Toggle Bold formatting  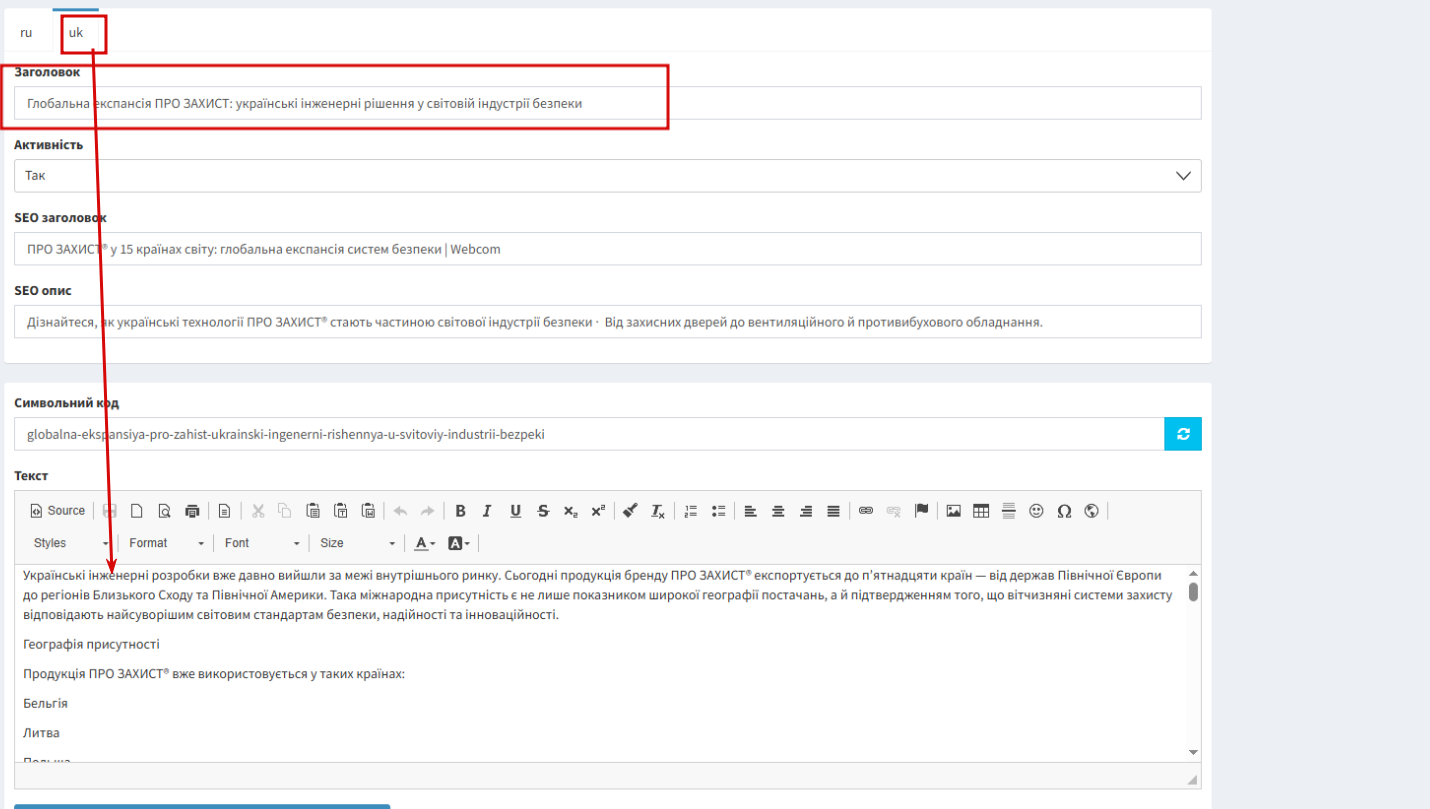click(x=460, y=511)
